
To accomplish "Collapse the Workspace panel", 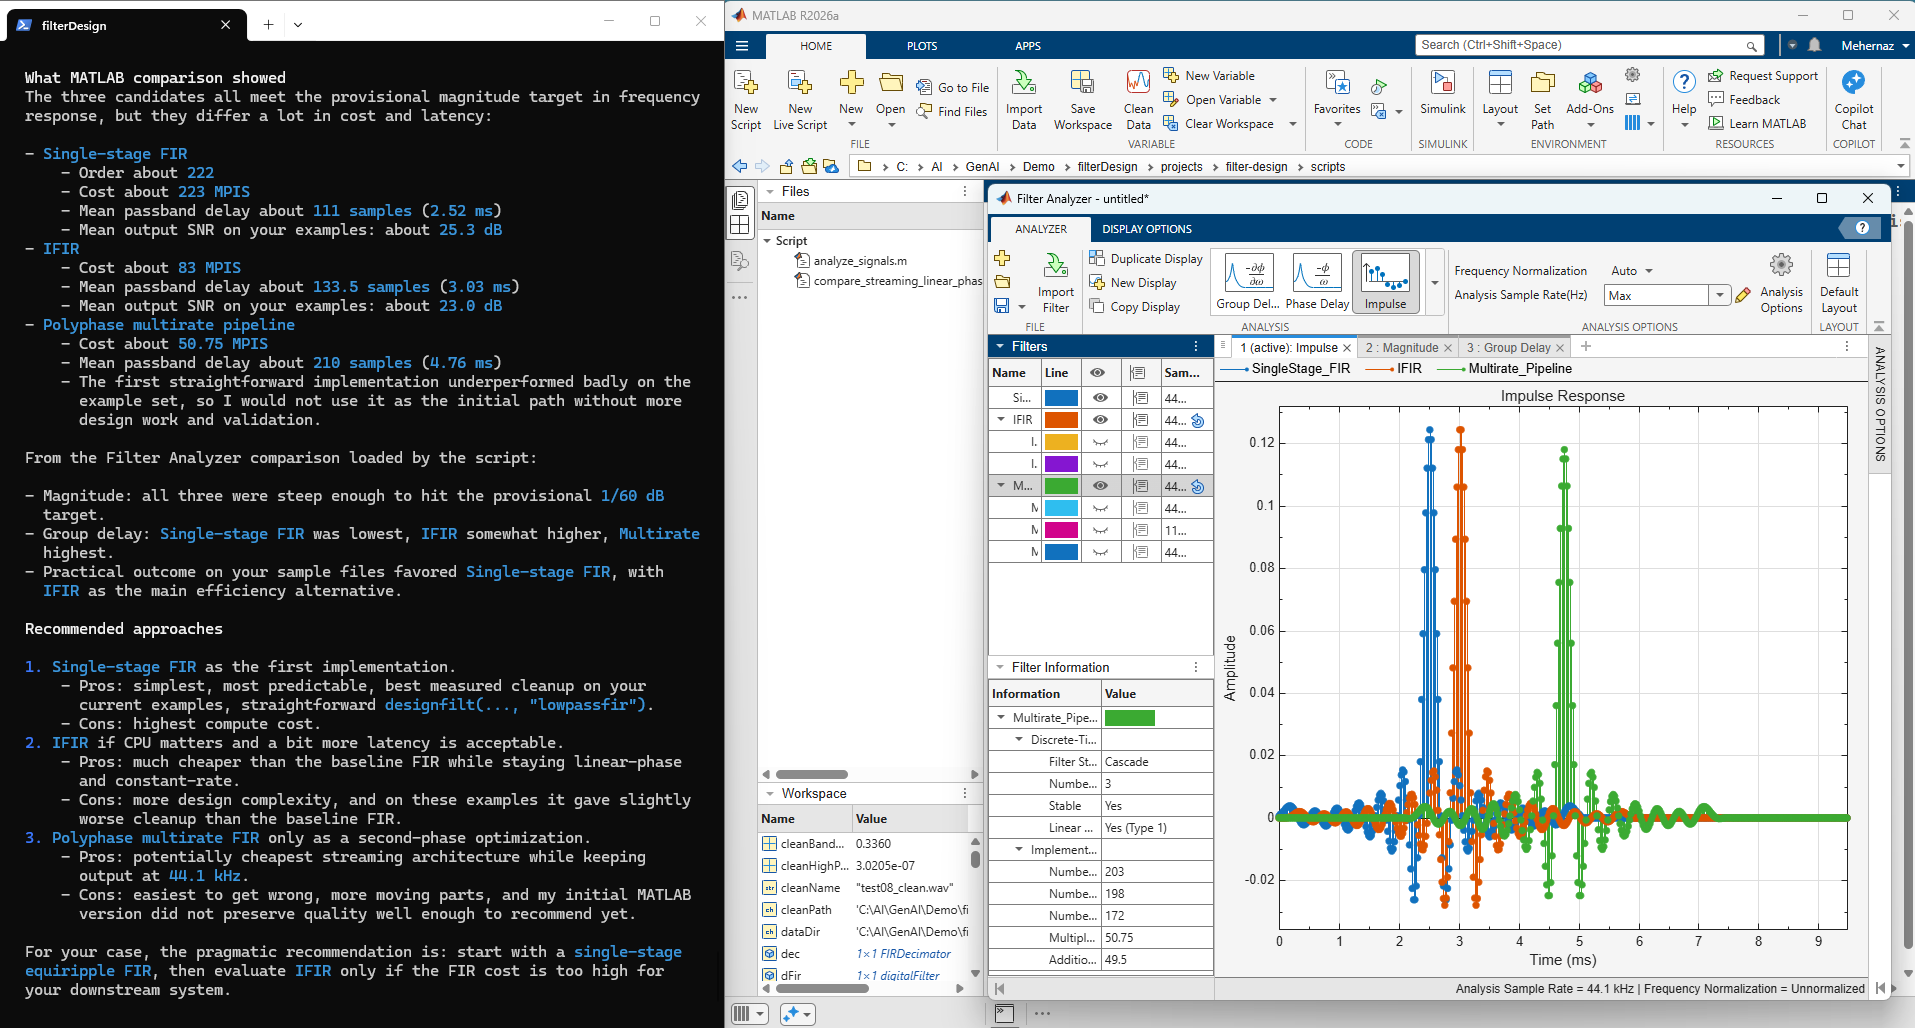I will [770, 793].
